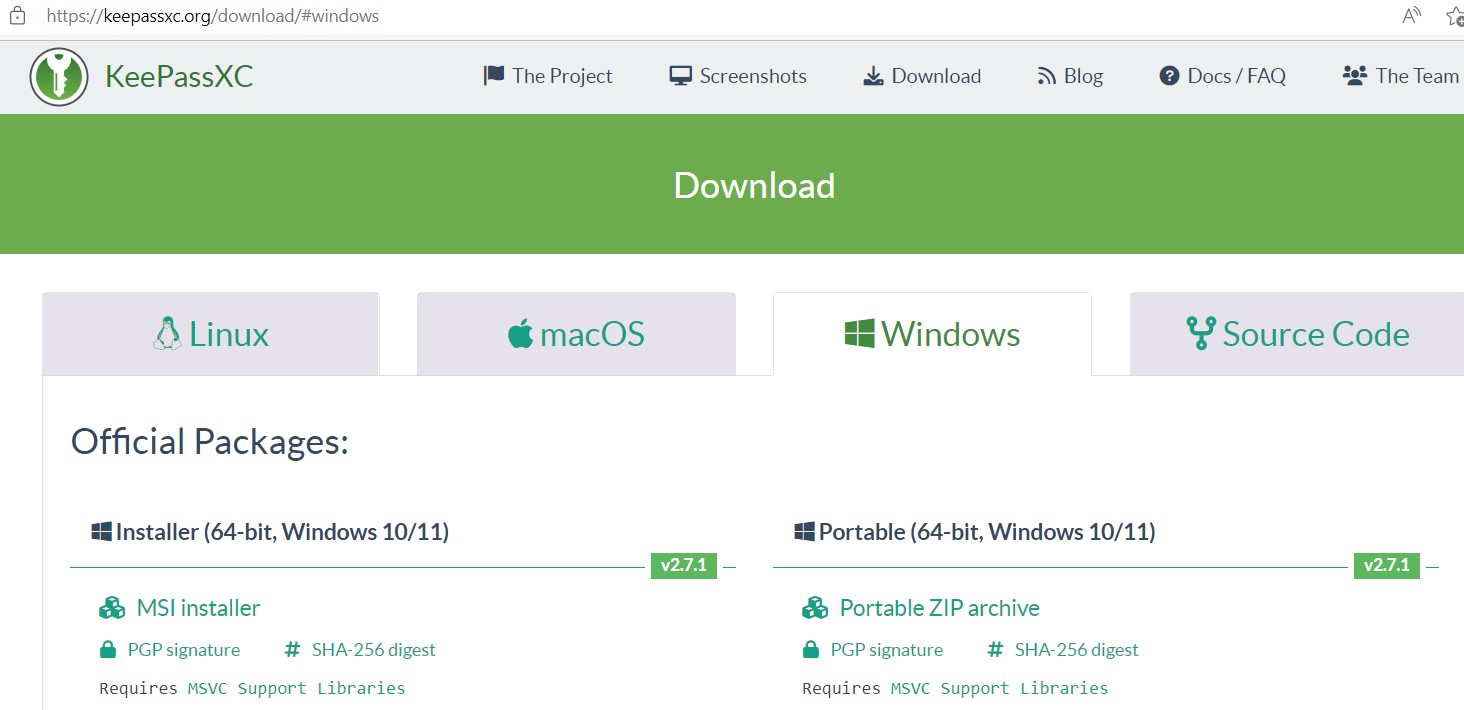Click the cubes icon beside MSI installer

pos(112,608)
